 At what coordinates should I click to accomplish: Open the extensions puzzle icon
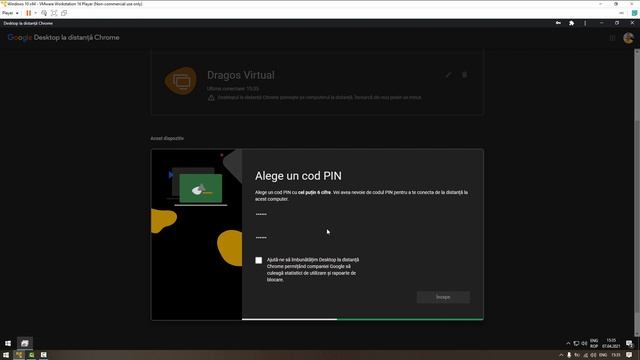point(571,23)
